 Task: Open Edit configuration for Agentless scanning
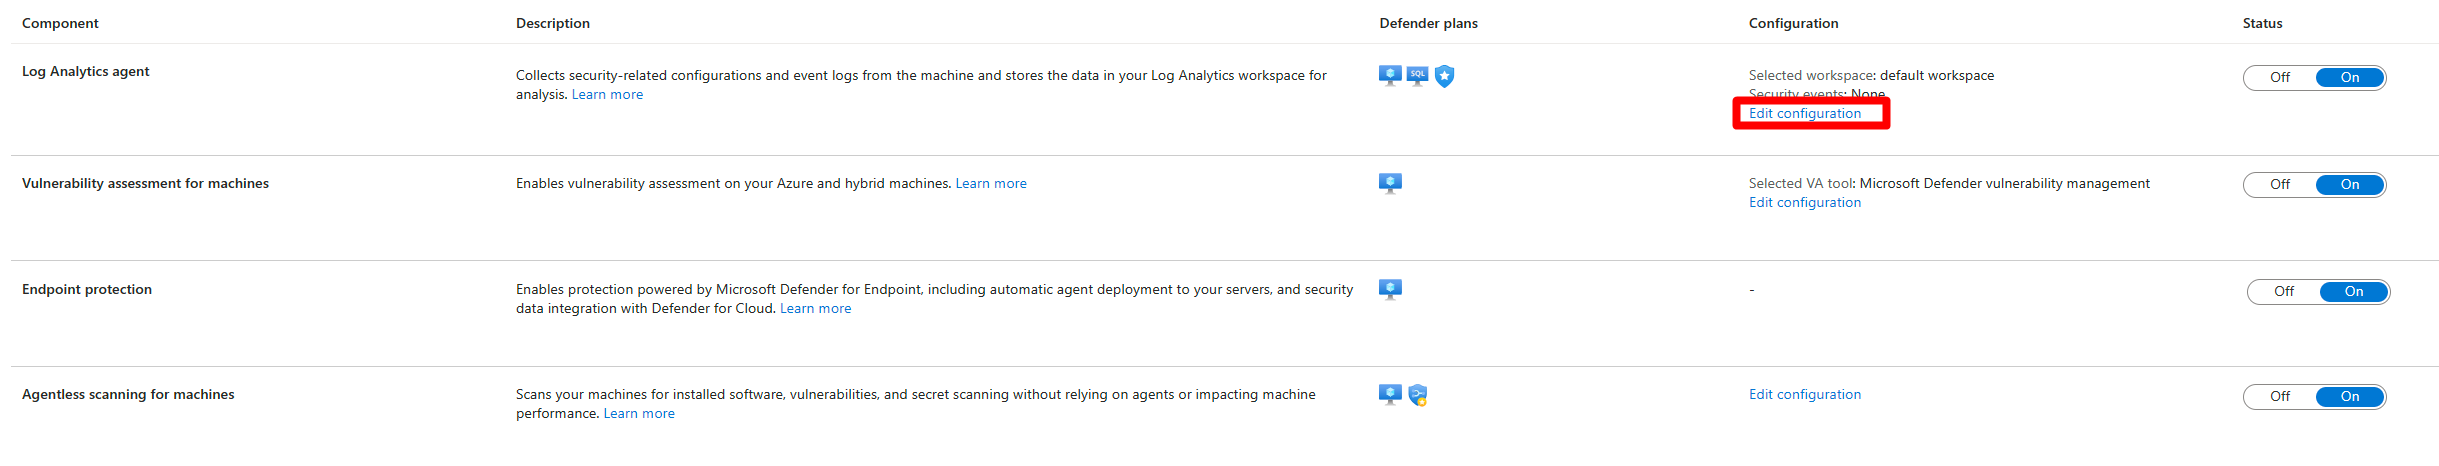[1805, 394]
